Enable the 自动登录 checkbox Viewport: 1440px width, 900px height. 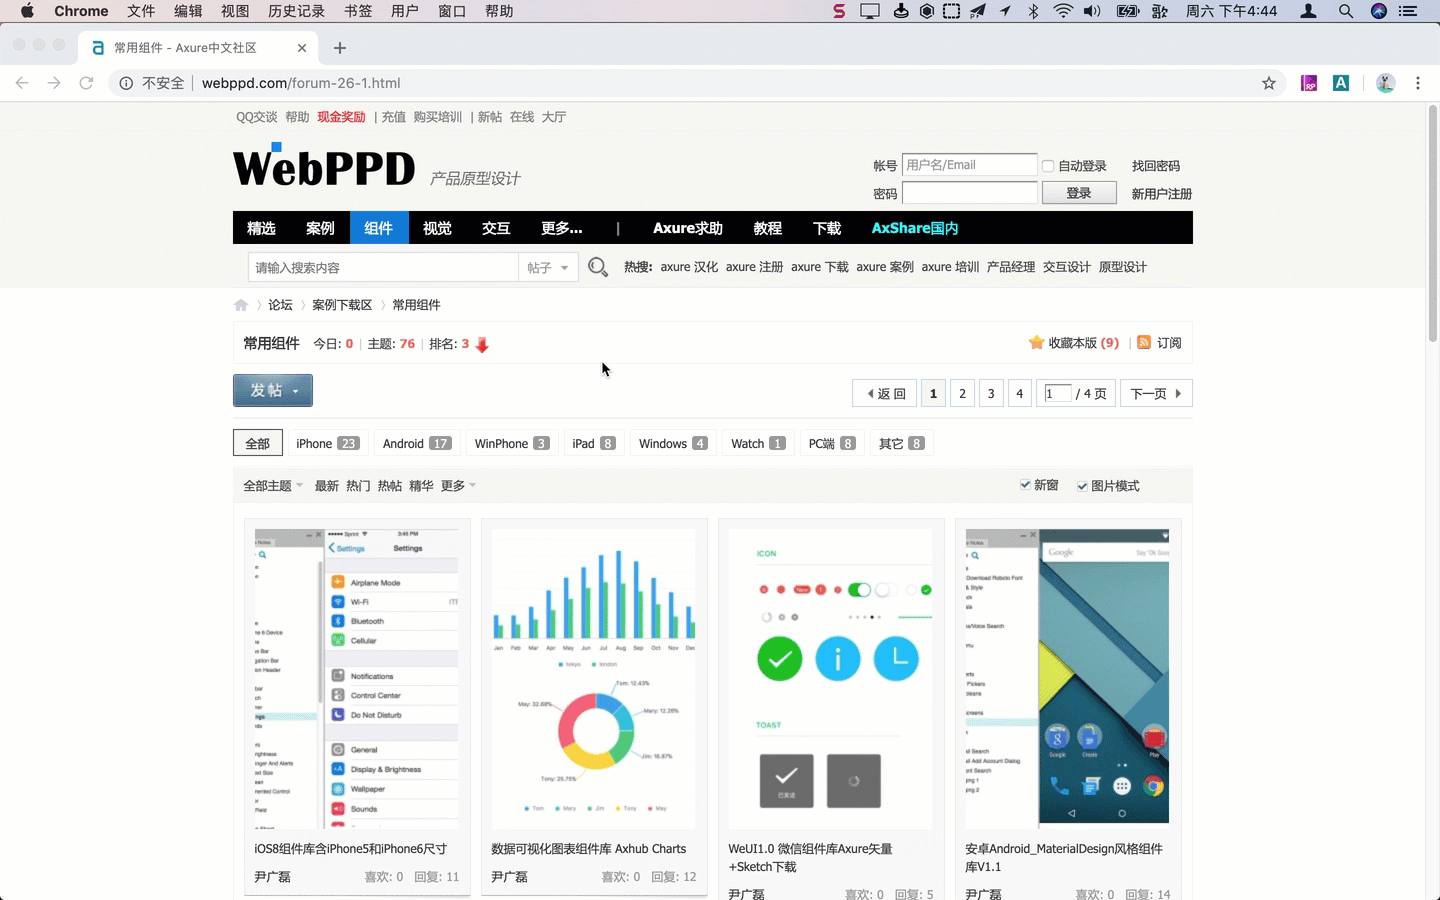[1048, 166]
